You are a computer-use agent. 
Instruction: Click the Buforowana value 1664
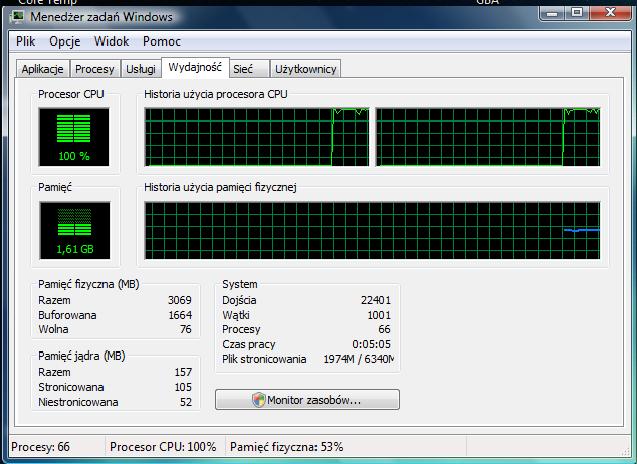pos(180,315)
